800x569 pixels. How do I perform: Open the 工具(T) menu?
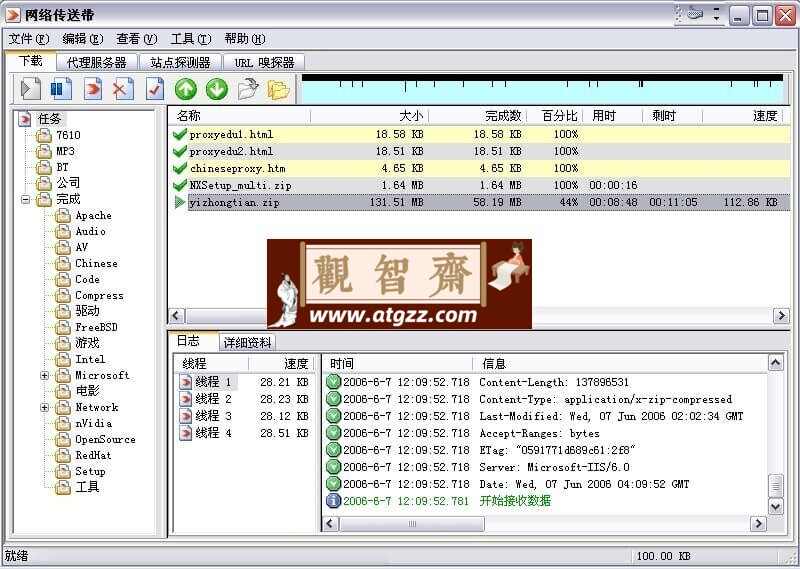coord(190,39)
